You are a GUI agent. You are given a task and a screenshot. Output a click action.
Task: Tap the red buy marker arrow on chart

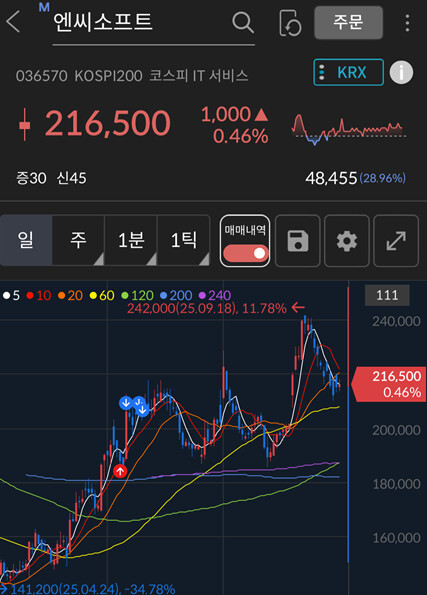click(x=120, y=471)
